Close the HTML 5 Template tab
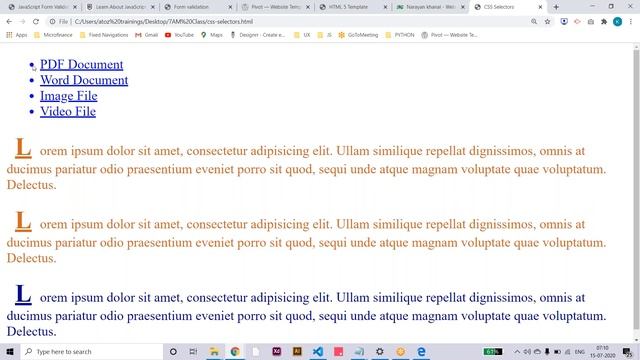 tap(385, 7)
